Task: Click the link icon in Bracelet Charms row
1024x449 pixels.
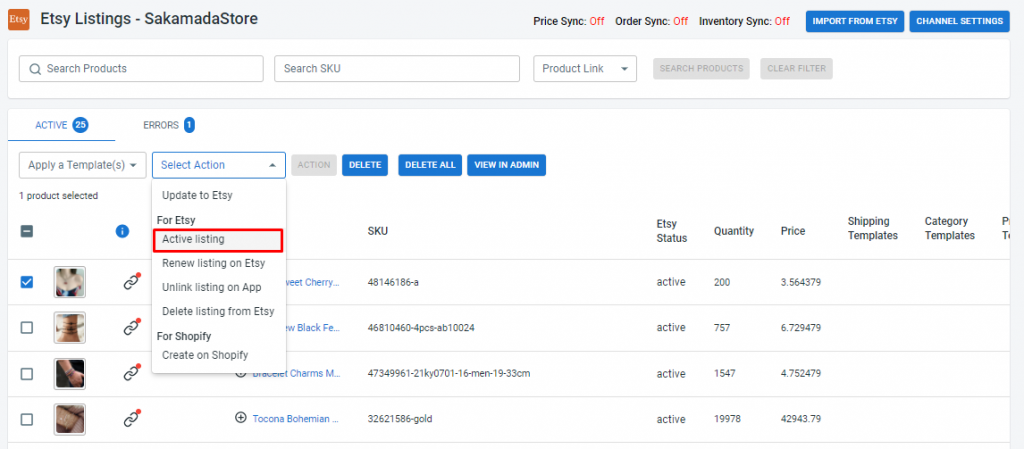Action: (132, 373)
